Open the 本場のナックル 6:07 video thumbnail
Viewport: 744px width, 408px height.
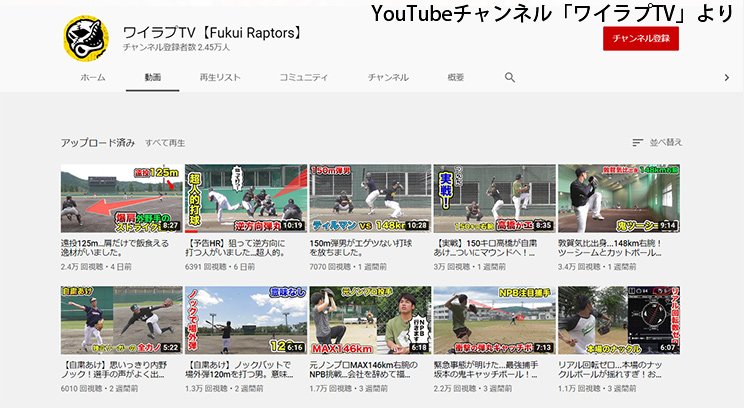coord(618,320)
